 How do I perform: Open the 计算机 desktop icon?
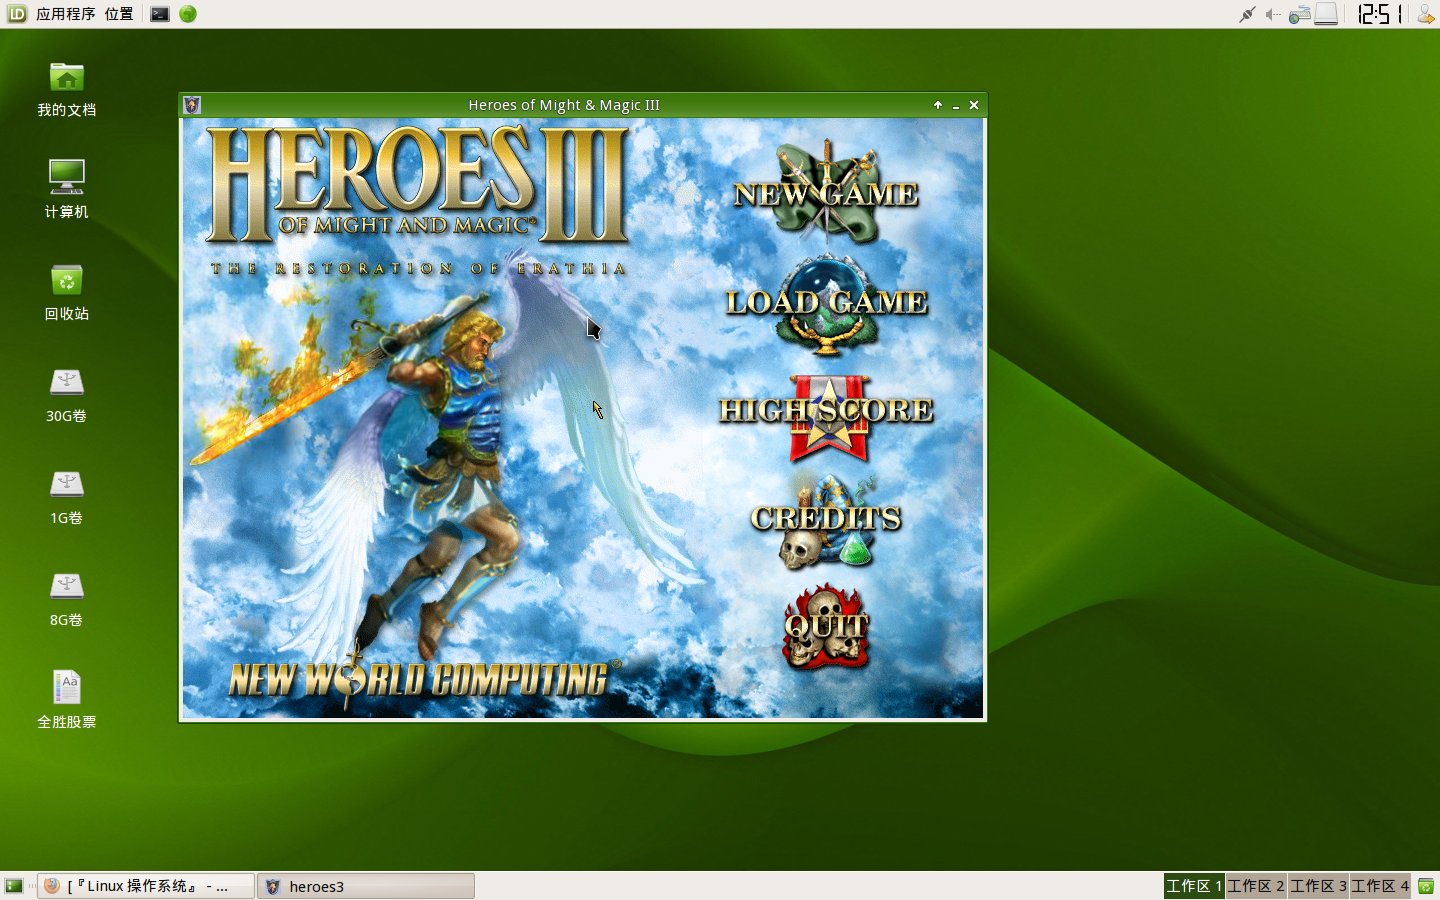(67, 190)
